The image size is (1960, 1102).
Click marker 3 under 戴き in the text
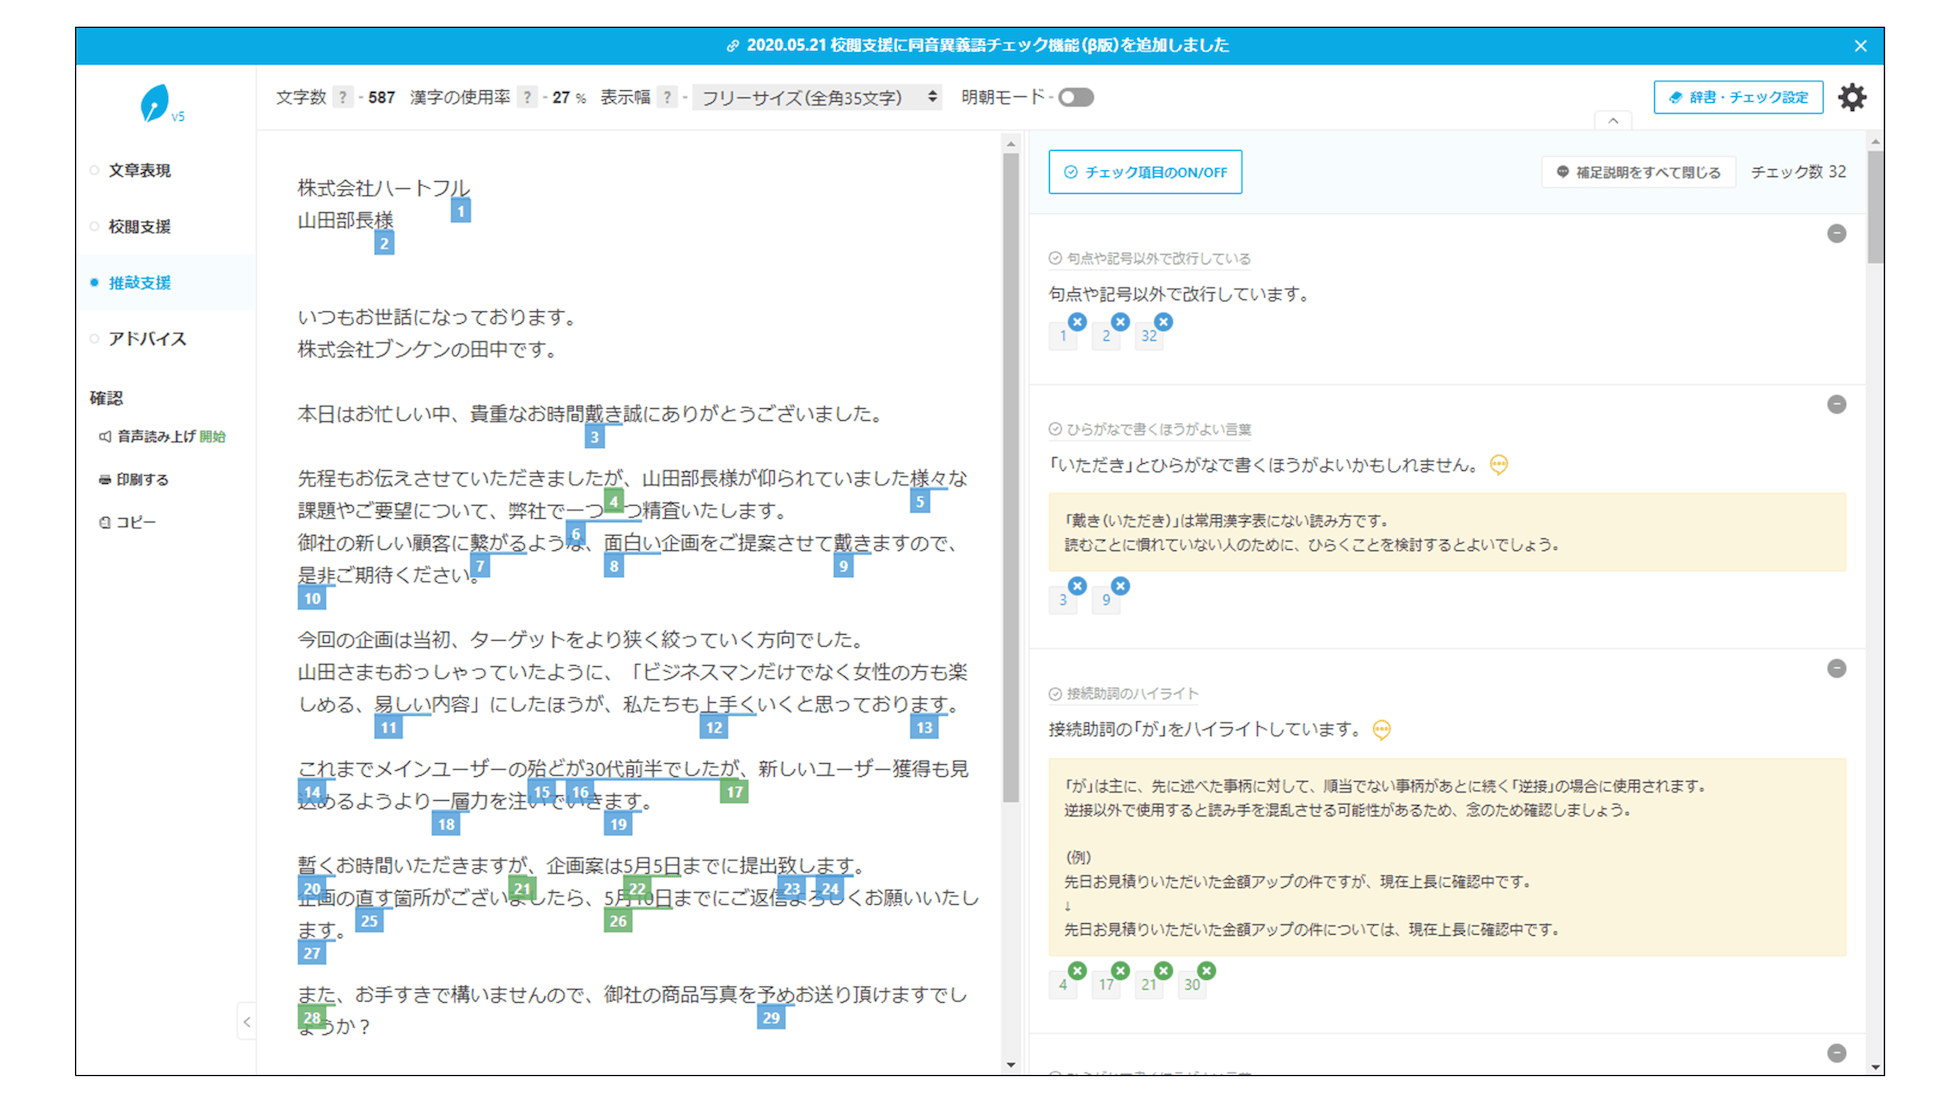[594, 437]
